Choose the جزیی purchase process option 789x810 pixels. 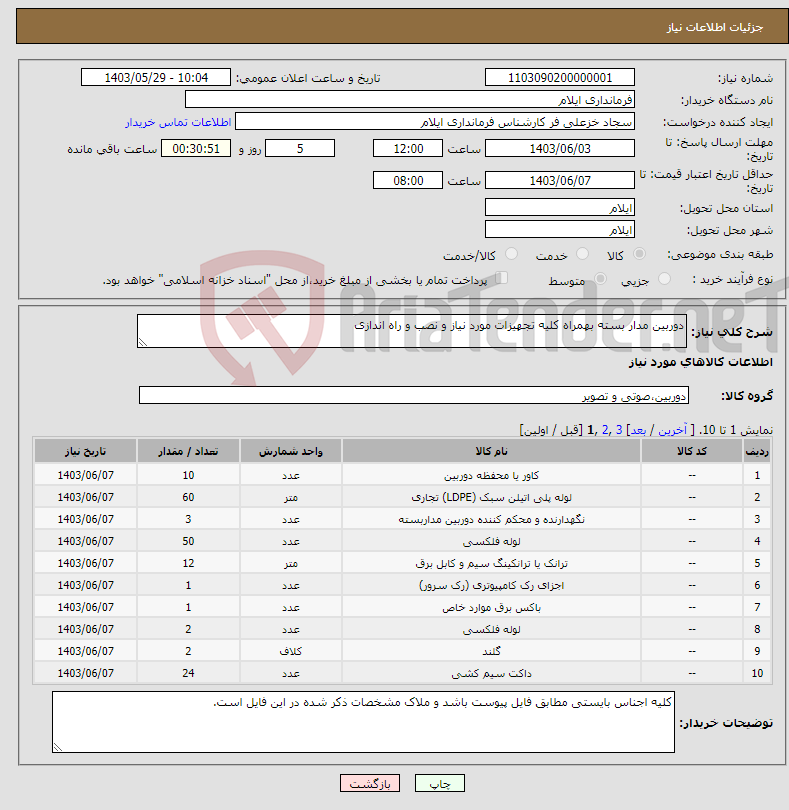pyautogui.click(x=664, y=279)
